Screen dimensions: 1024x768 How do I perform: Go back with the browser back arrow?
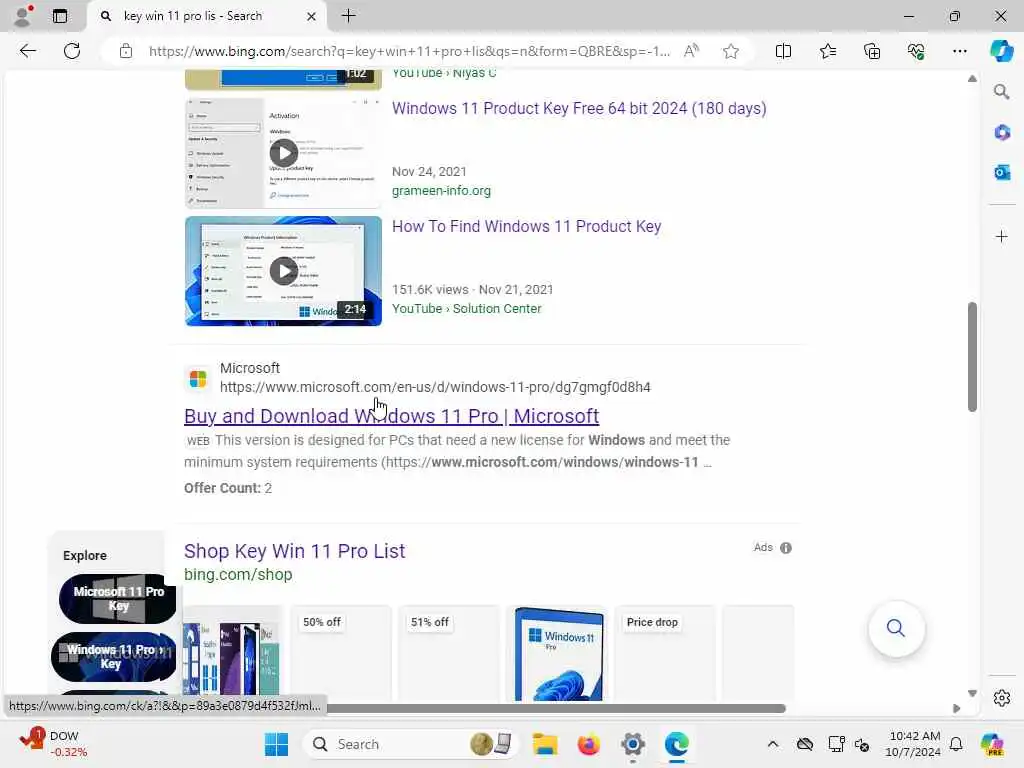point(27,51)
